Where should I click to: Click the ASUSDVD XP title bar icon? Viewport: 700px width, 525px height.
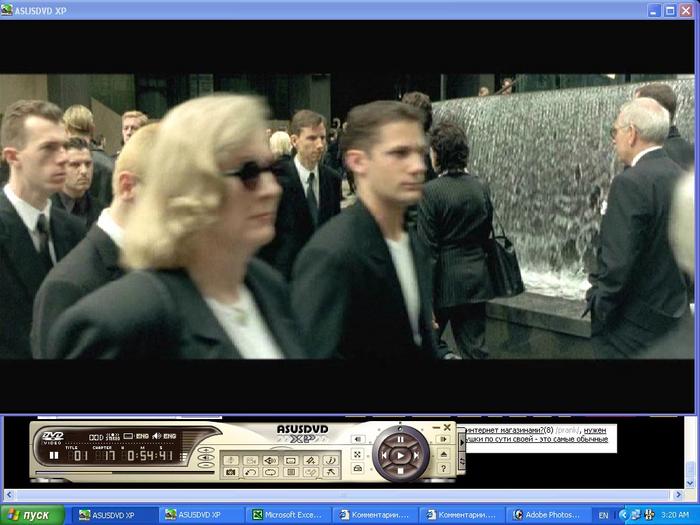pyautogui.click(x=6, y=10)
